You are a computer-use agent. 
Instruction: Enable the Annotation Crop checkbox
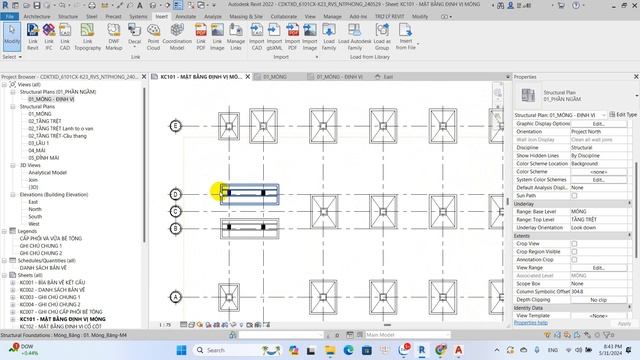pyautogui.click(x=574, y=260)
